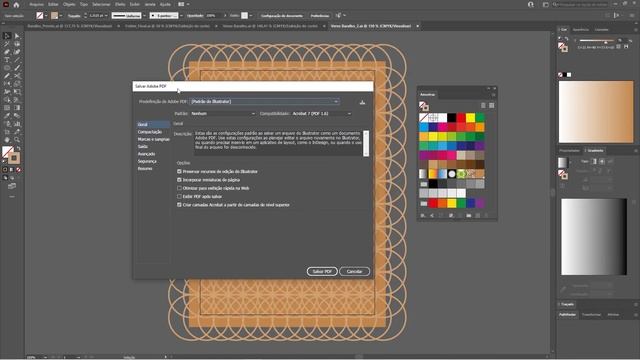Uncheck Preservar recursos de edição do Illustrator
Image resolution: width=640 pixels, height=360 pixels.
[x=179, y=171]
